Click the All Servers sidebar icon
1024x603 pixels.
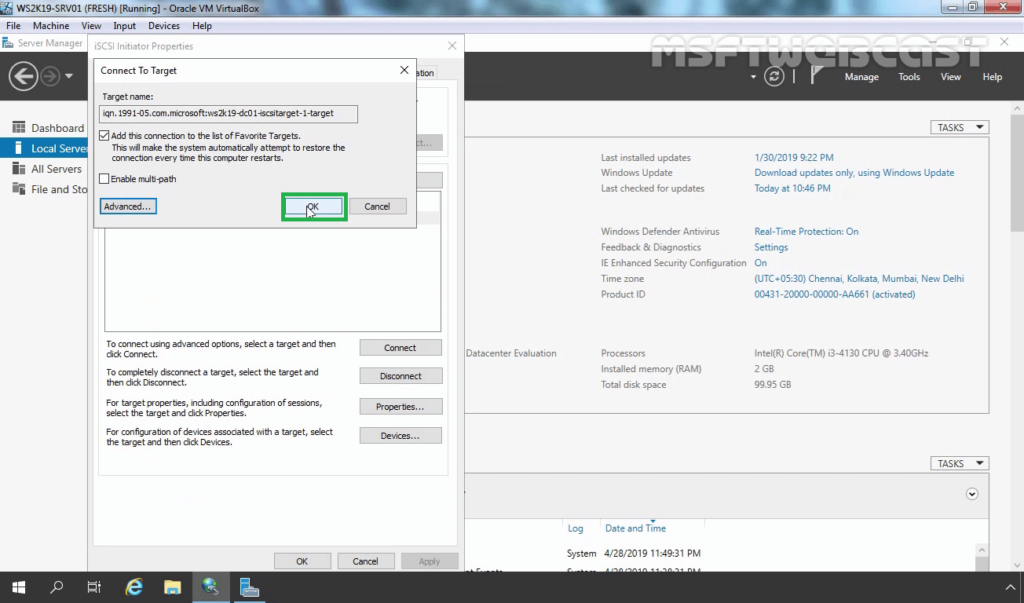18,169
